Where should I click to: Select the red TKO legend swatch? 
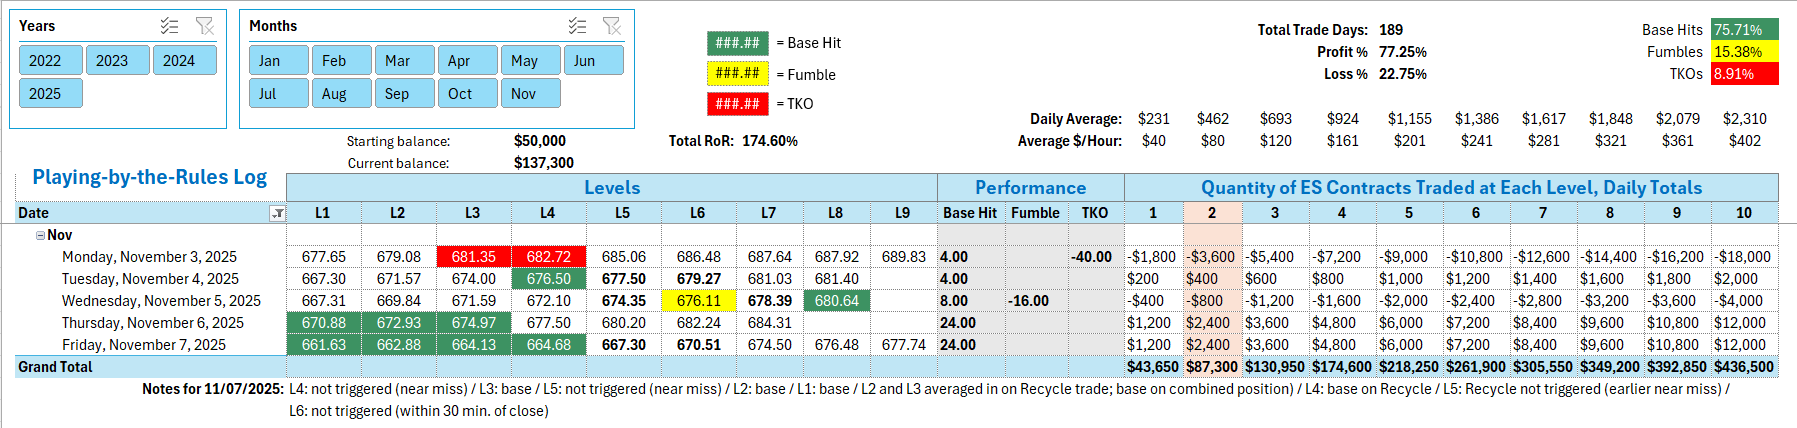click(x=737, y=104)
